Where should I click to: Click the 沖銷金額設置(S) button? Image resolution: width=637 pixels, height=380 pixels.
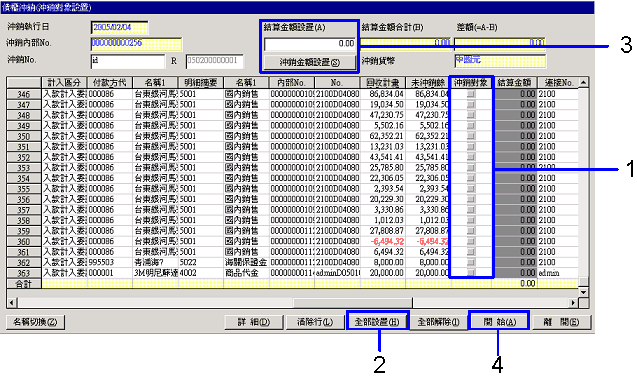point(309,62)
